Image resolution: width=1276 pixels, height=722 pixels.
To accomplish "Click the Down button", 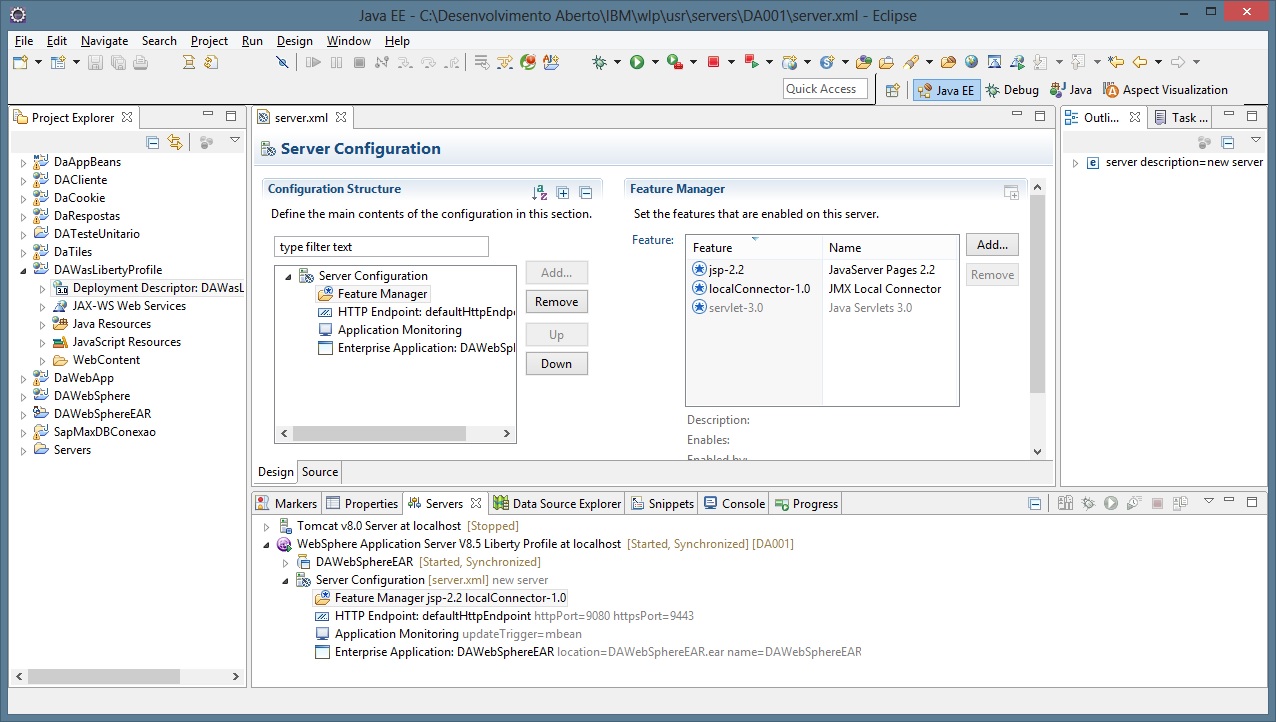I will (556, 364).
